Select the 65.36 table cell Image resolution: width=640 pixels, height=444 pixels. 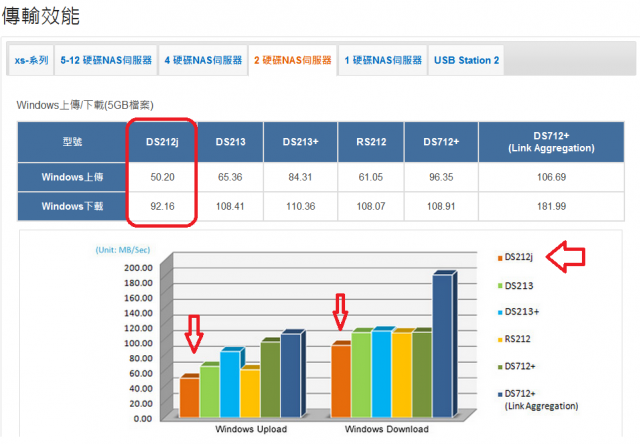click(231, 177)
